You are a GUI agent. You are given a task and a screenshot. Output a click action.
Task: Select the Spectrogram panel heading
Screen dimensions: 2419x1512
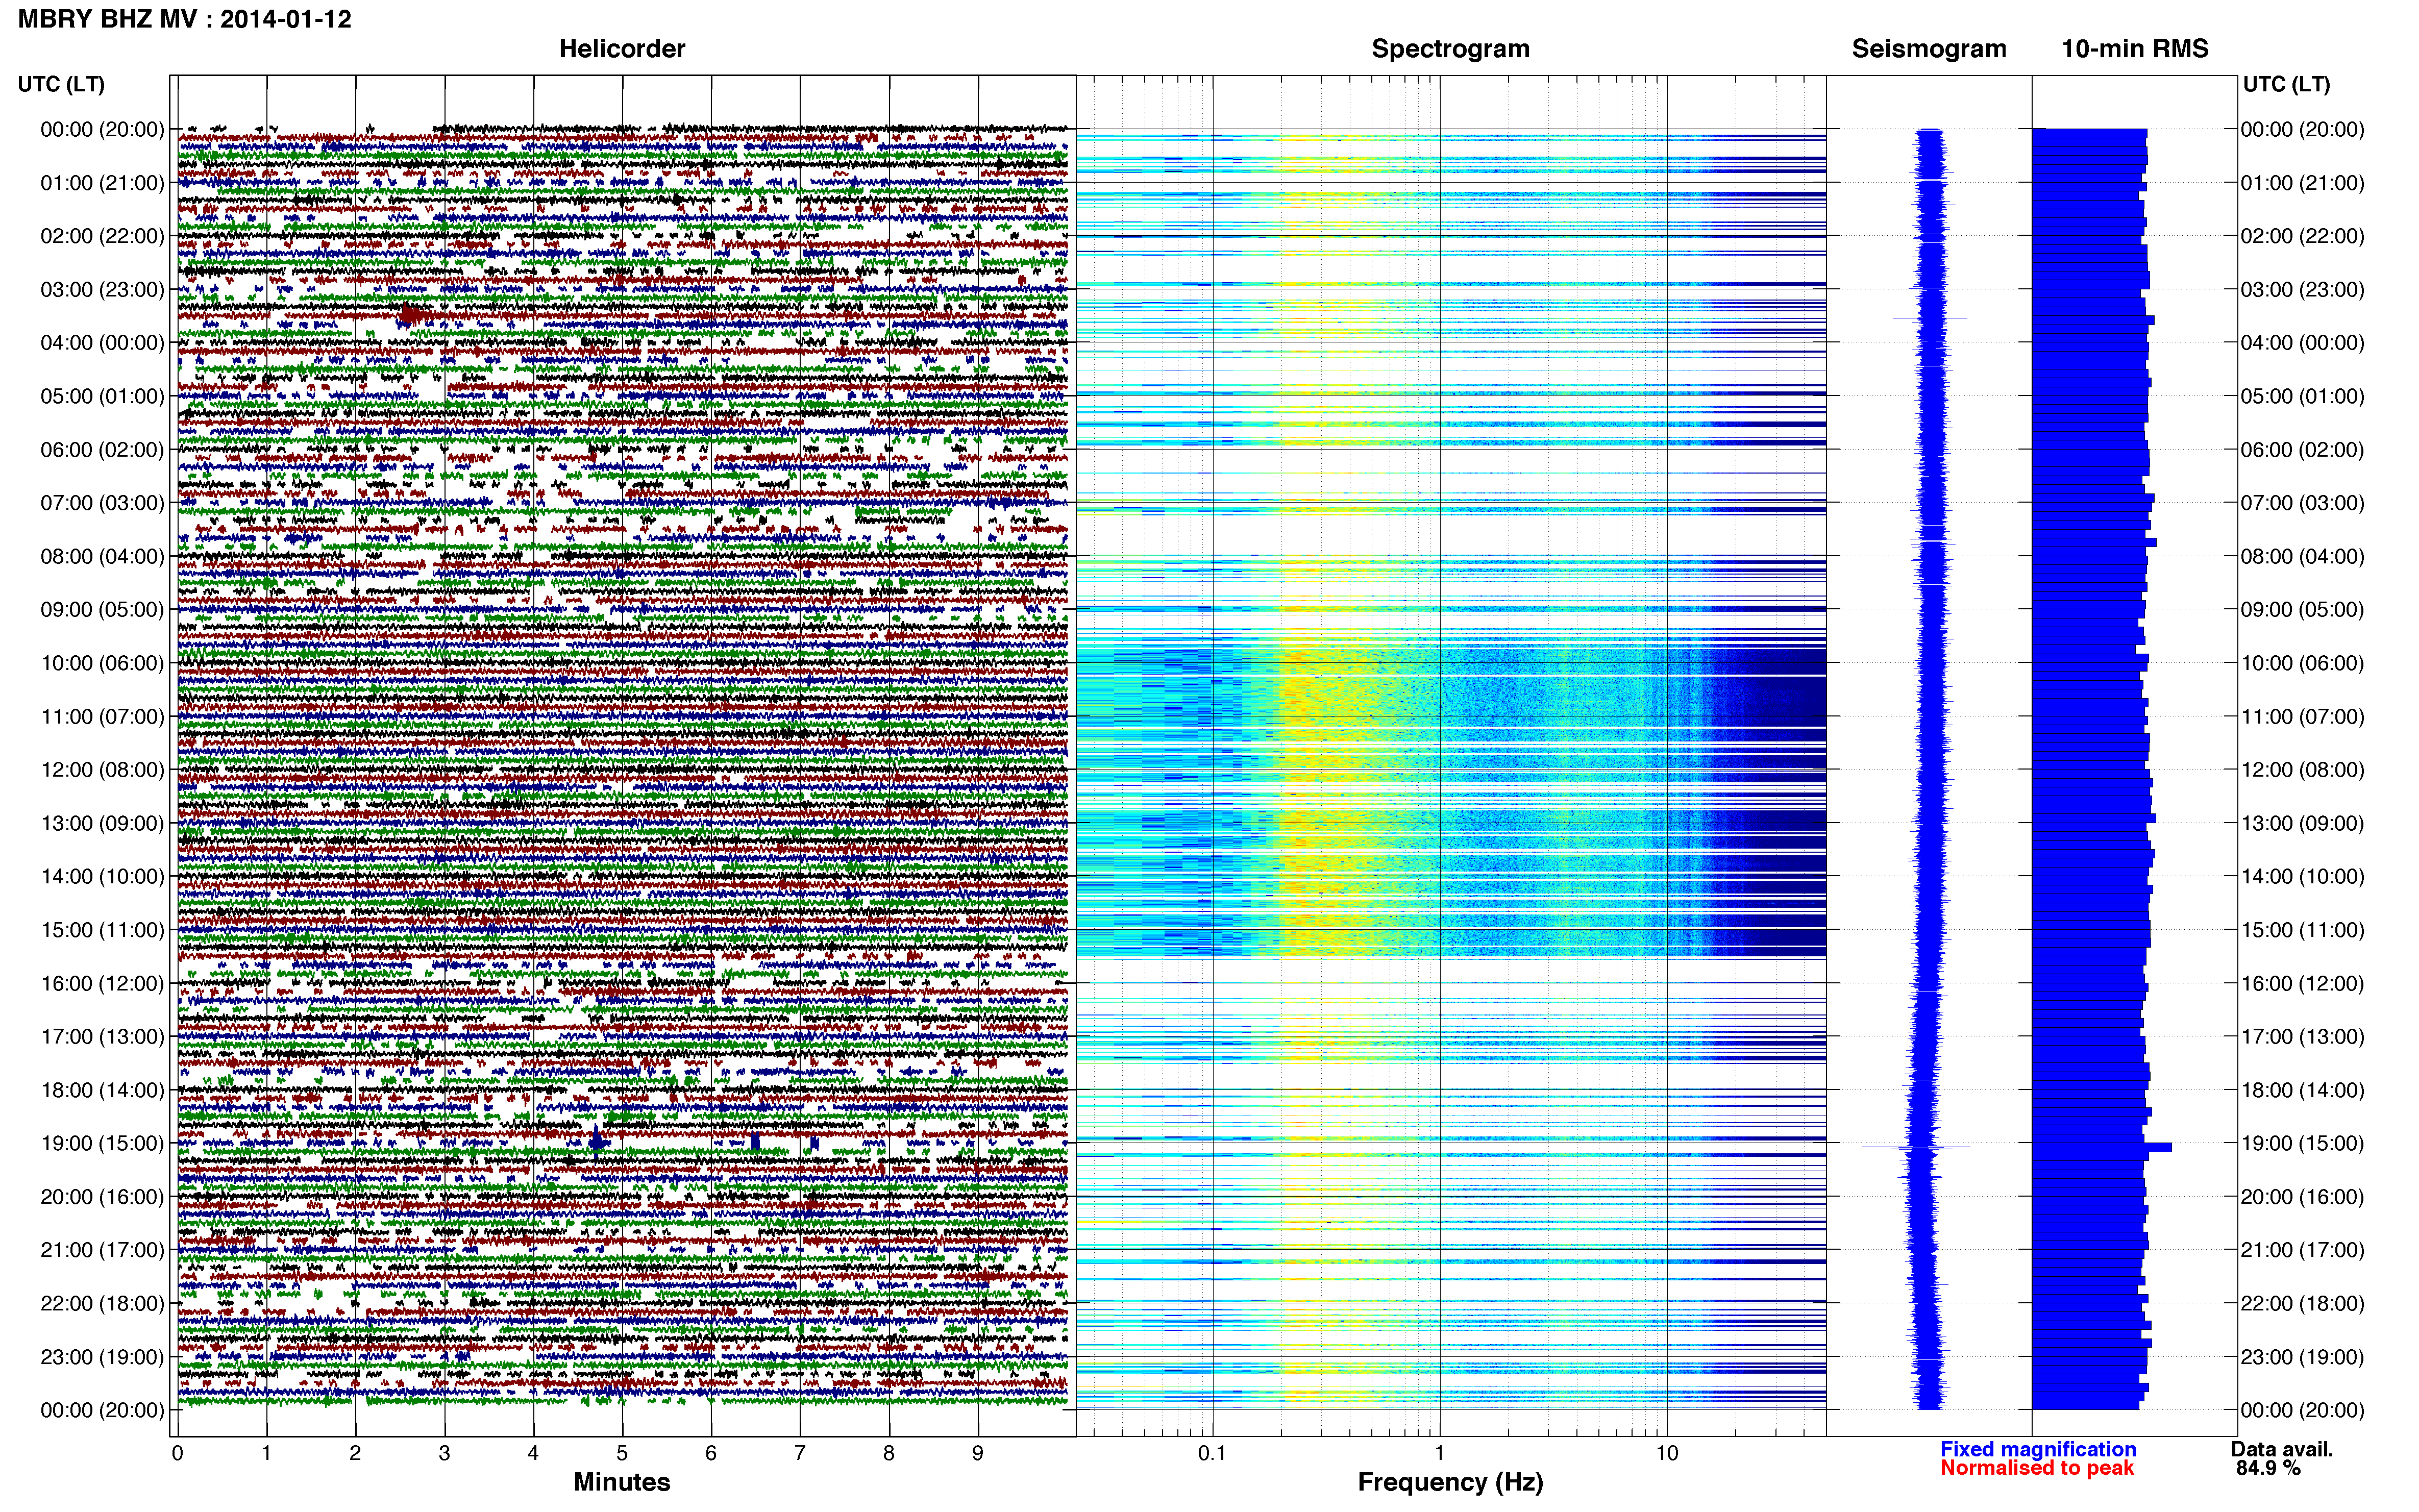click(1450, 49)
